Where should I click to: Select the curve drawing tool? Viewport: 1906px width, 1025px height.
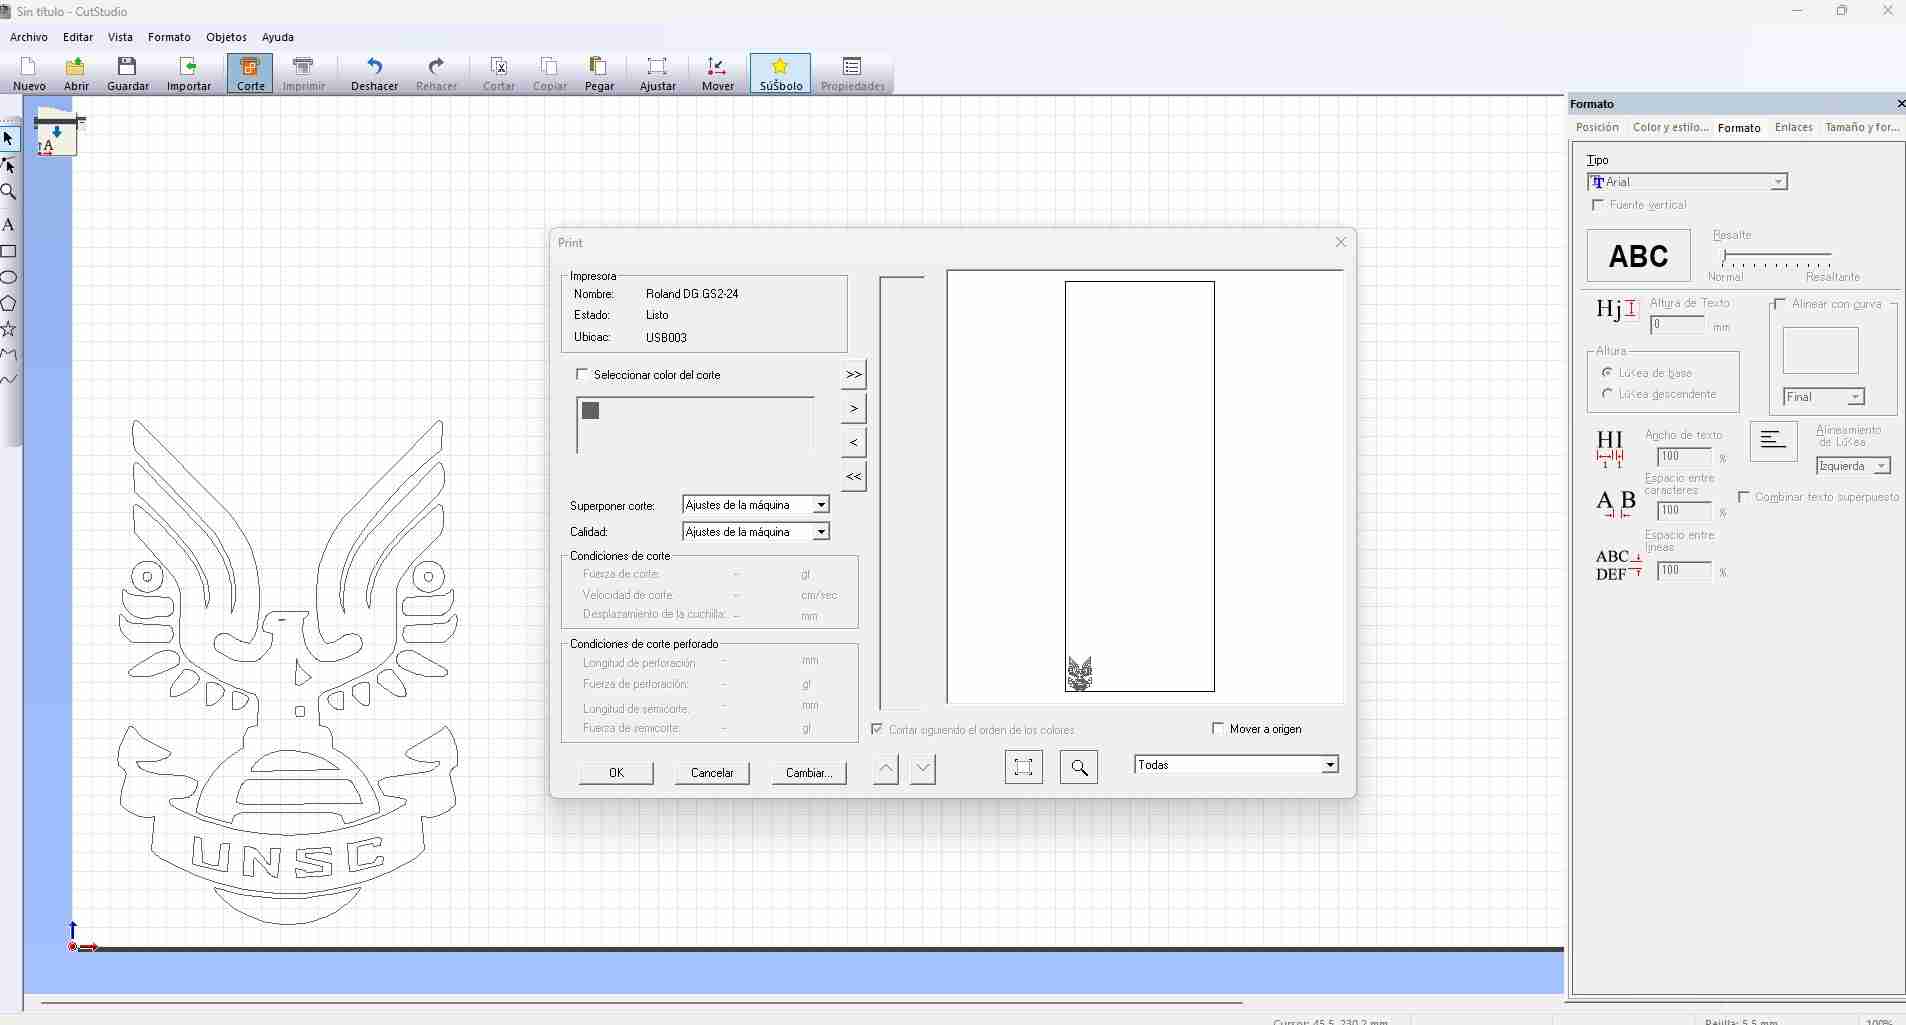pyautogui.click(x=9, y=379)
